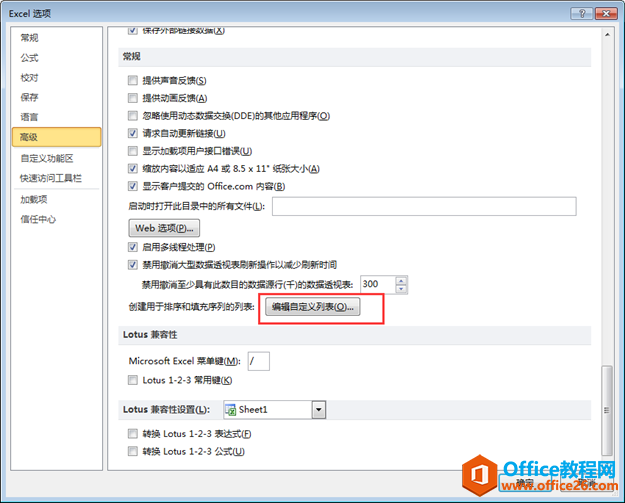Close the Excel 选项 dialog

(x=606, y=14)
